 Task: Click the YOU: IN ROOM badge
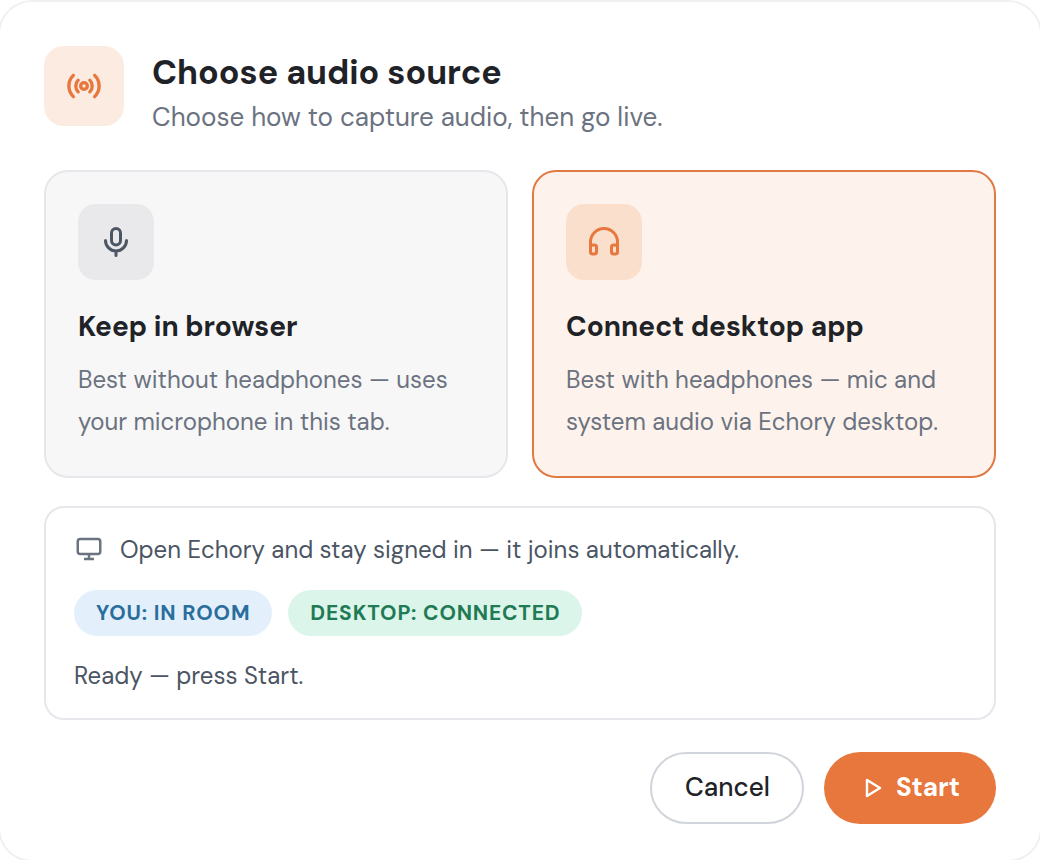pyautogui.click(x=173, y=613)
